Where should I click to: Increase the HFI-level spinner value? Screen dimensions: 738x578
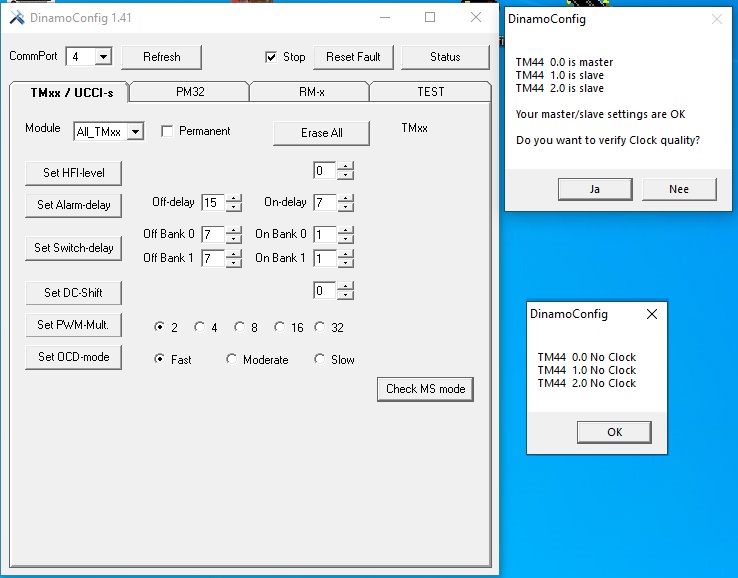tap(345, 167)
